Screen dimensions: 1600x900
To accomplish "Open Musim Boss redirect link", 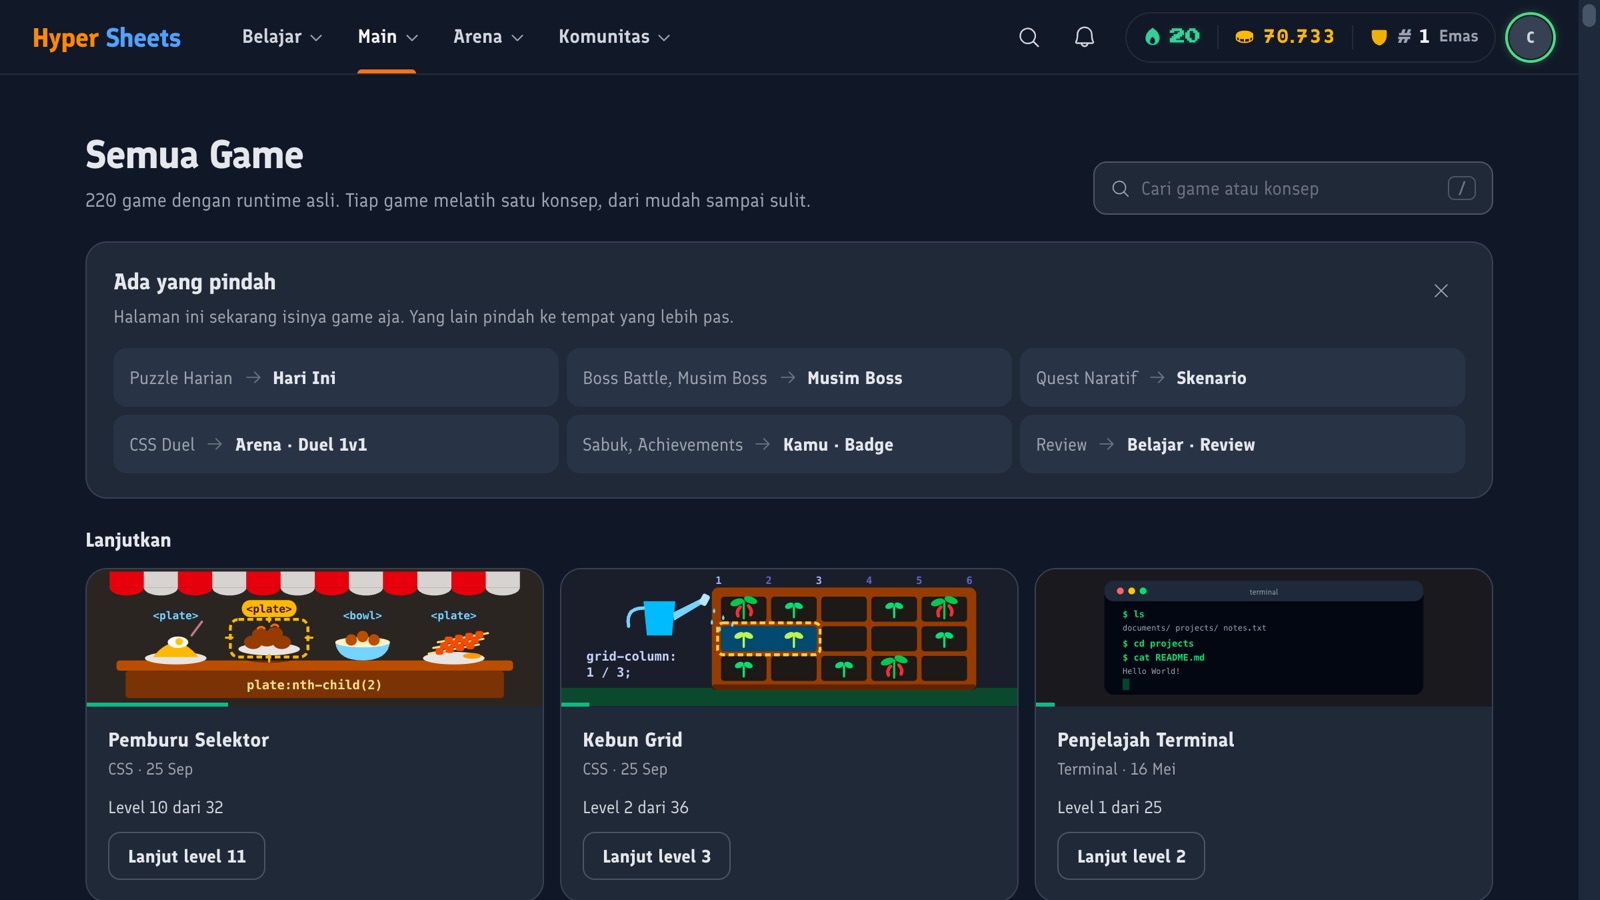I will (789, 377).
